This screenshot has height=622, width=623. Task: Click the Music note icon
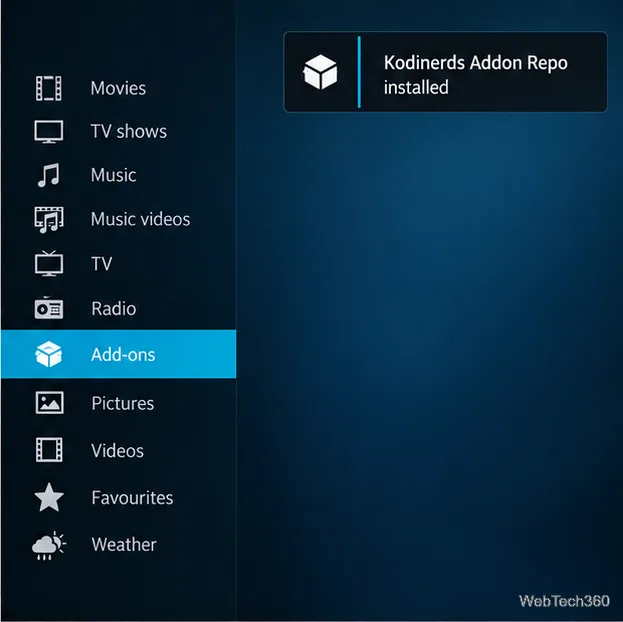pos(48,175)
